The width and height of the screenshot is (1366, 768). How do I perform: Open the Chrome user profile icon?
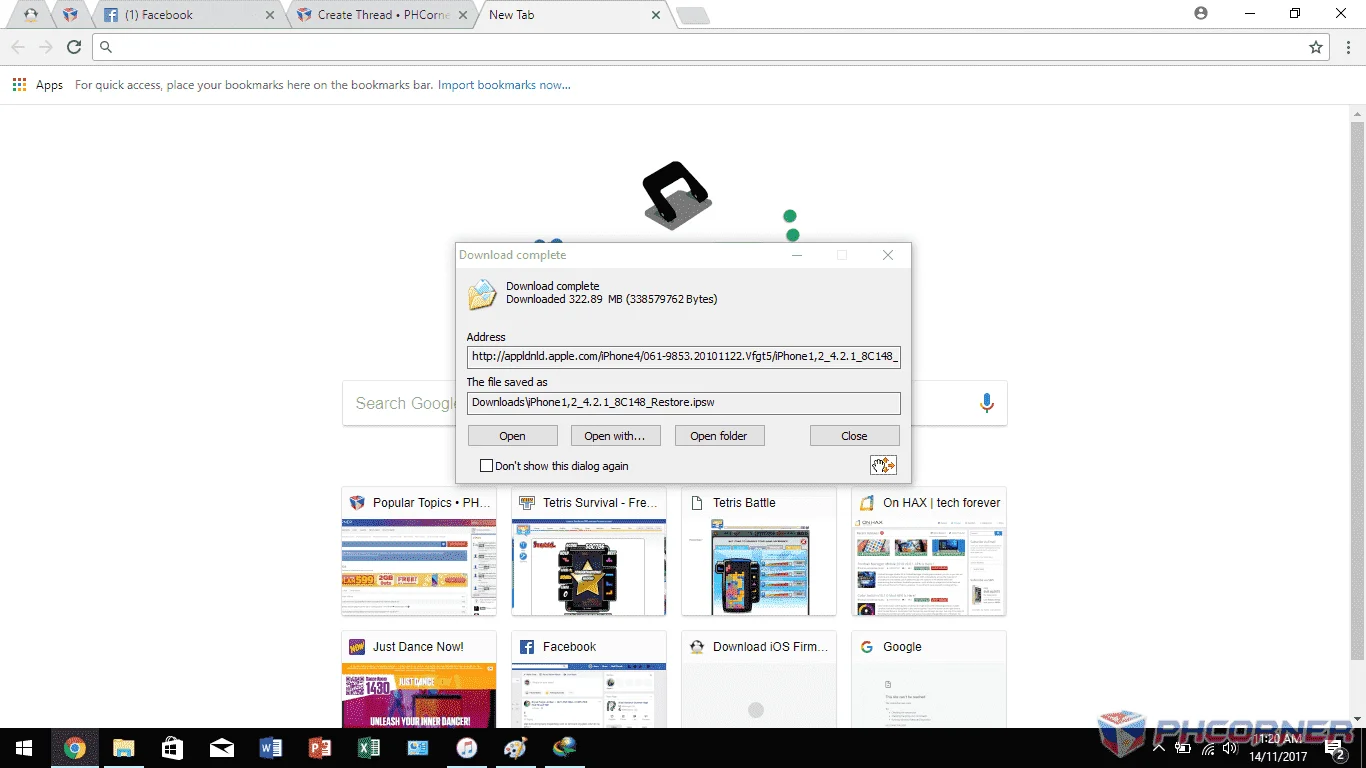coord(1201,14)
